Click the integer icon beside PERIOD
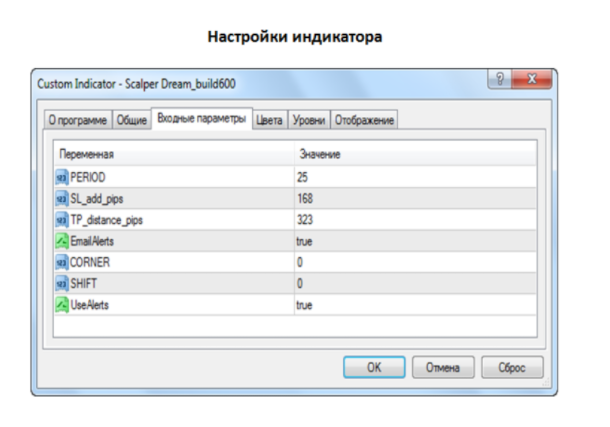This screenshot has width=610, height=427. 62,177
